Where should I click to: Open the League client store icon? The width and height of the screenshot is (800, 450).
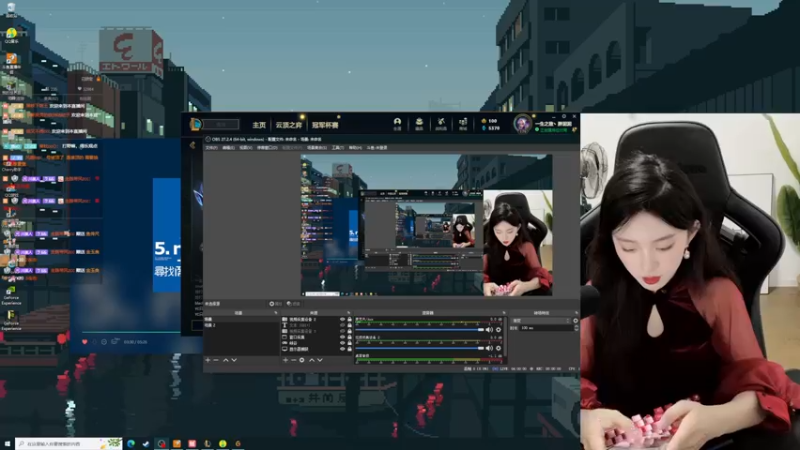(x=463, y=123)
